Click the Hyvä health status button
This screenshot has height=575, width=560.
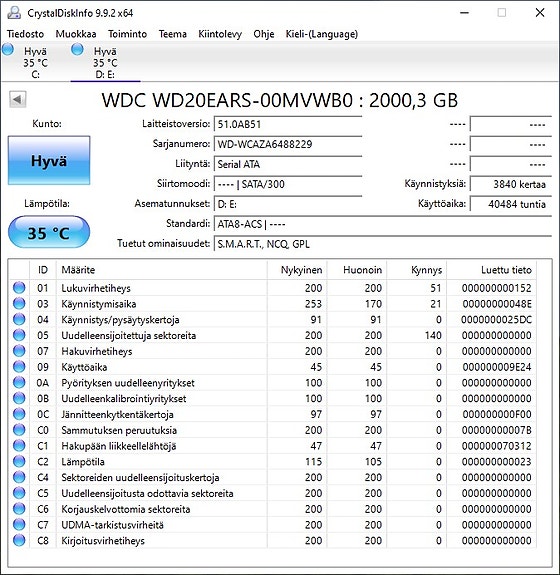click(49, 160)
